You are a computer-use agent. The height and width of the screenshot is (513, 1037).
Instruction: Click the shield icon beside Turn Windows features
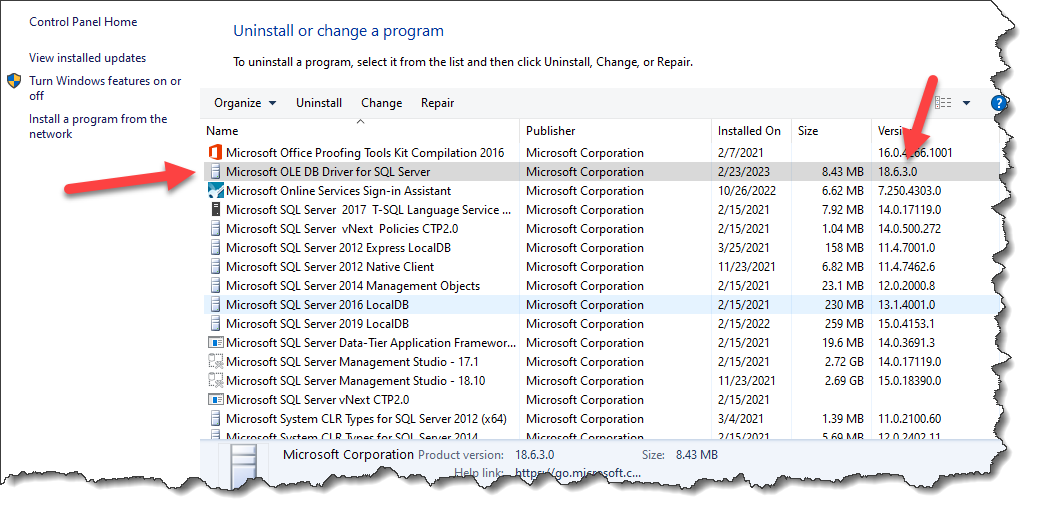click(14, 81)
